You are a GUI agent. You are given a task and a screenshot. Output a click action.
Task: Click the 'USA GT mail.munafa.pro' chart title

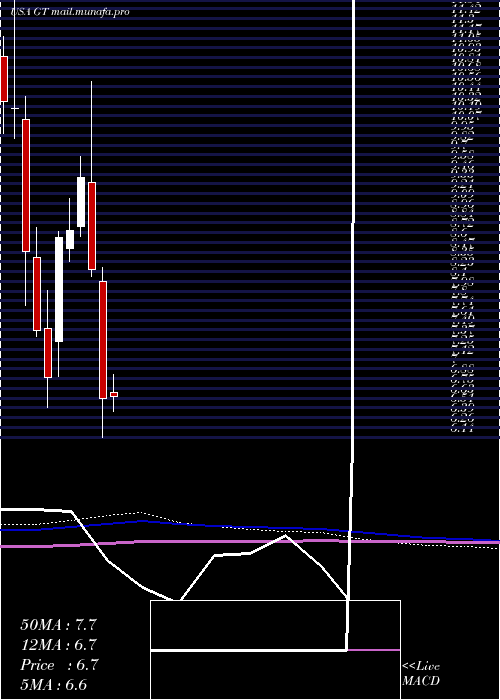70,12
